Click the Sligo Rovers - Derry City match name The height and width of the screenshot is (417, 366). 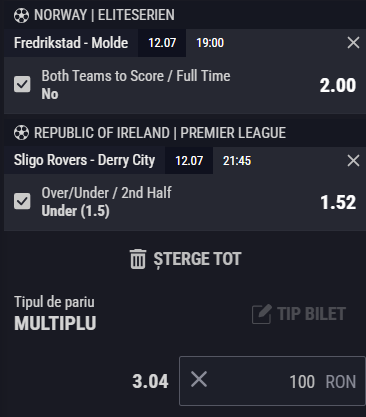[84, 160]
